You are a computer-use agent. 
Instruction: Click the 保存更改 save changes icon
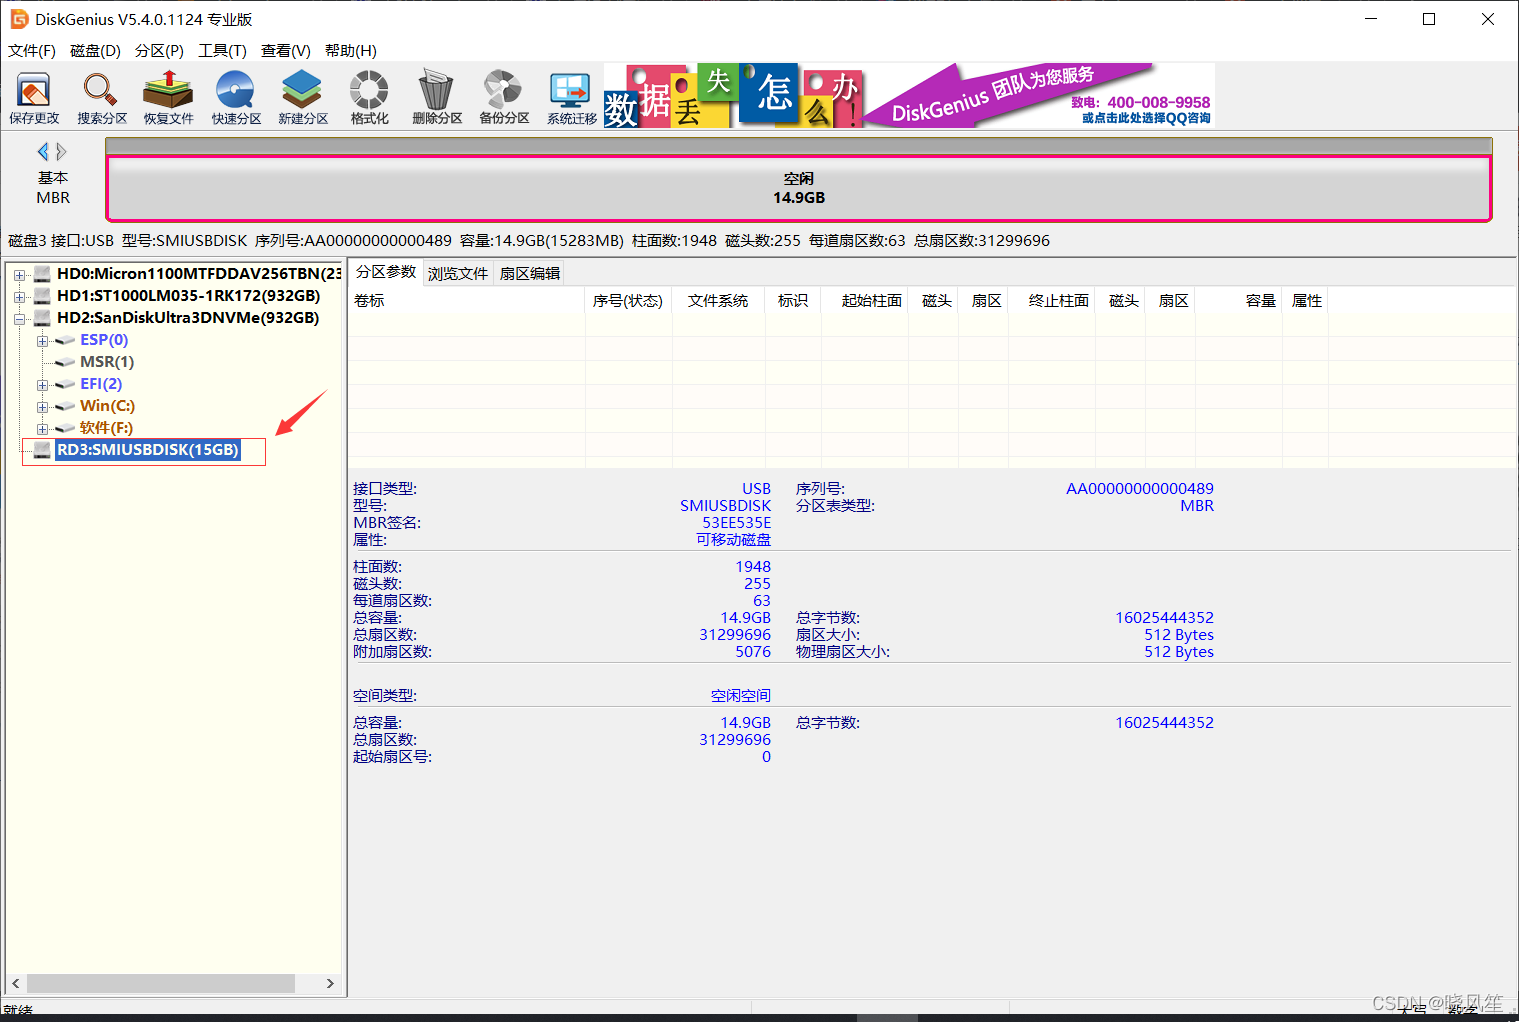[34, 98]
